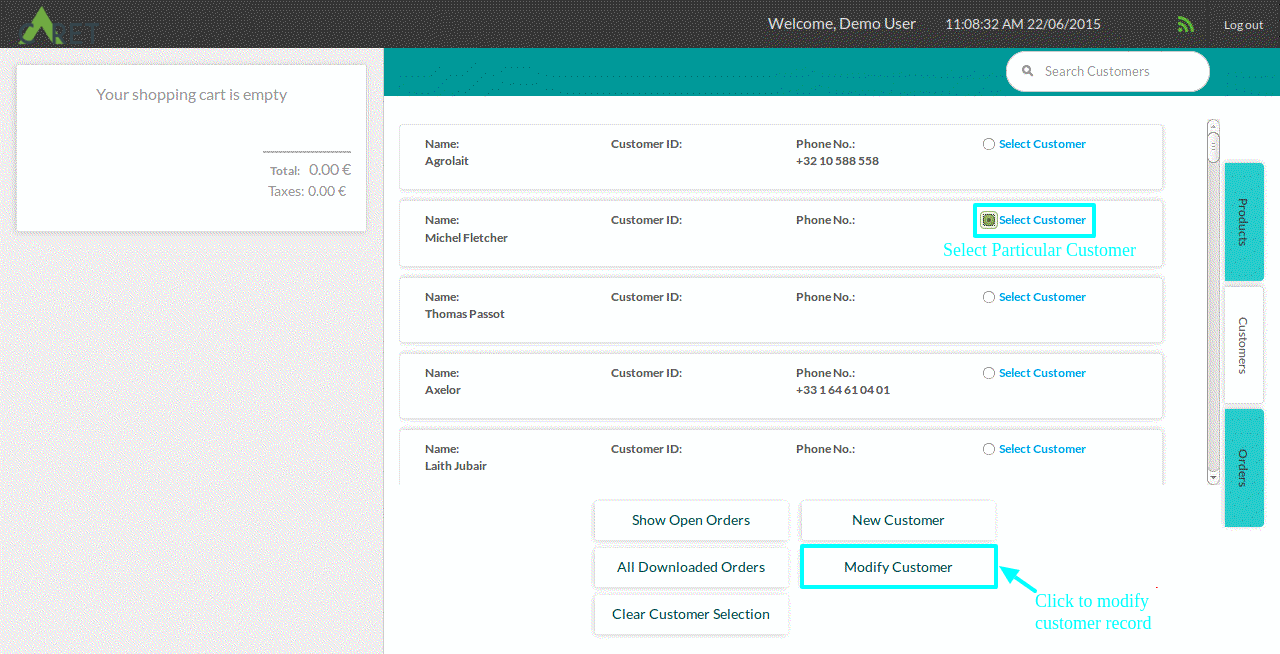Click the Show Open Orders button
Screen dimensions: 1280x654
click(x=690, y=520)
